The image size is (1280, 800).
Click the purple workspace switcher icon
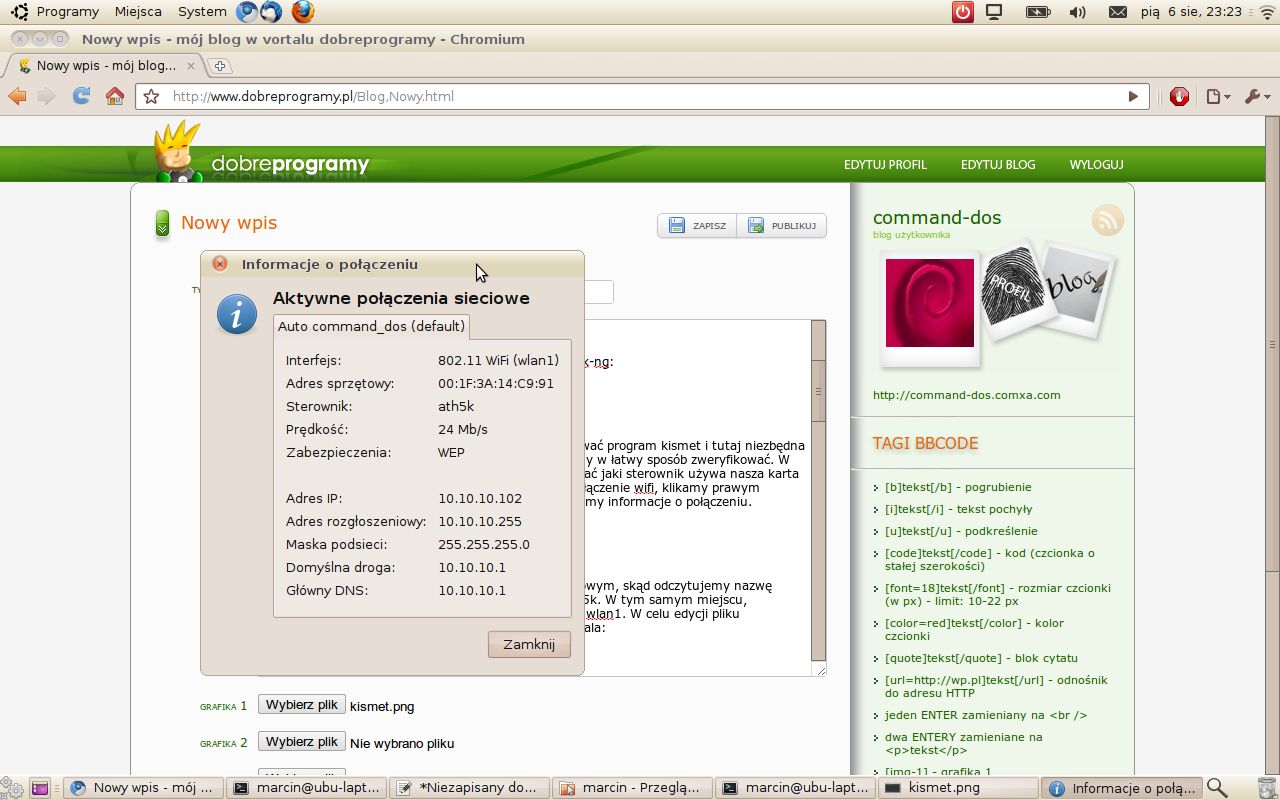coord(40,787)
